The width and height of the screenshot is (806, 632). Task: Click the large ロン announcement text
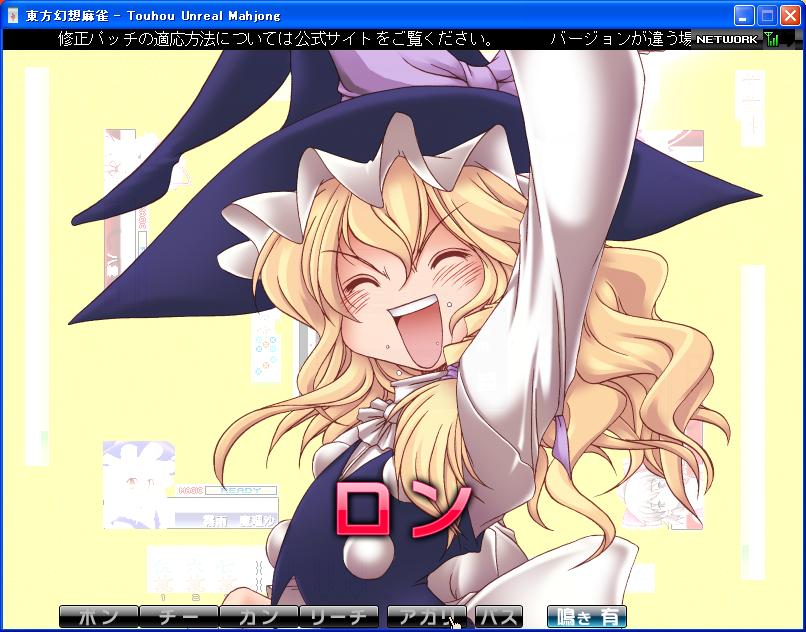click(x=404, y=510)
